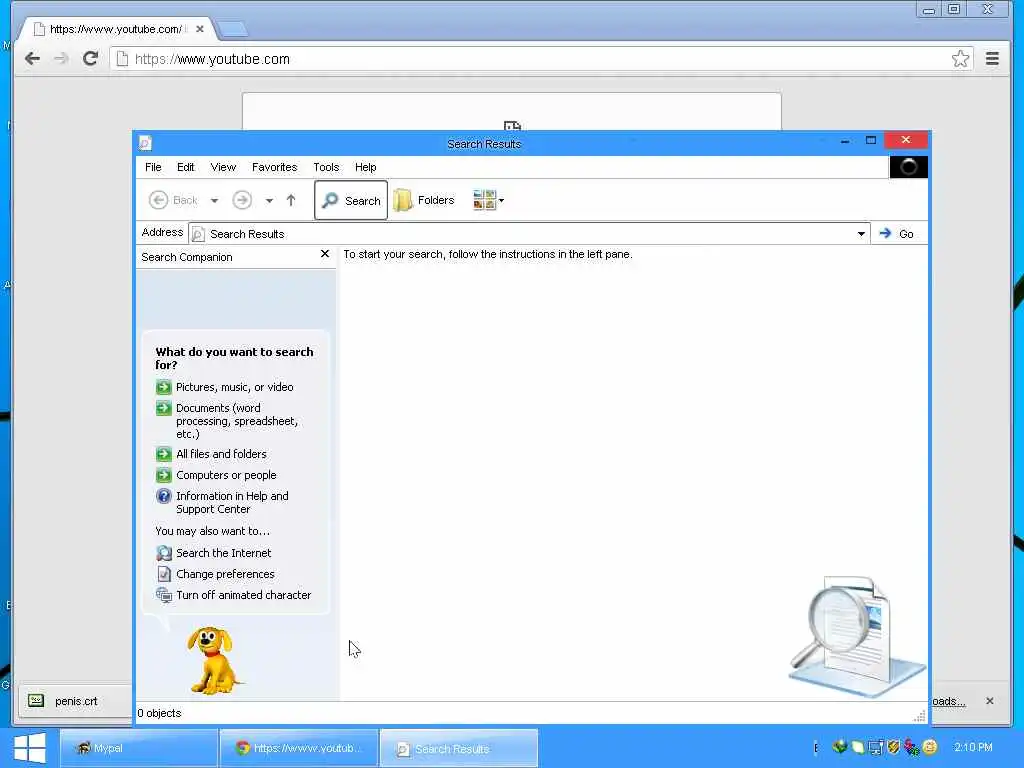The image size is (1024, 768).
Task: Choose Pictures, music, or video search
Action: click(234, 387)
